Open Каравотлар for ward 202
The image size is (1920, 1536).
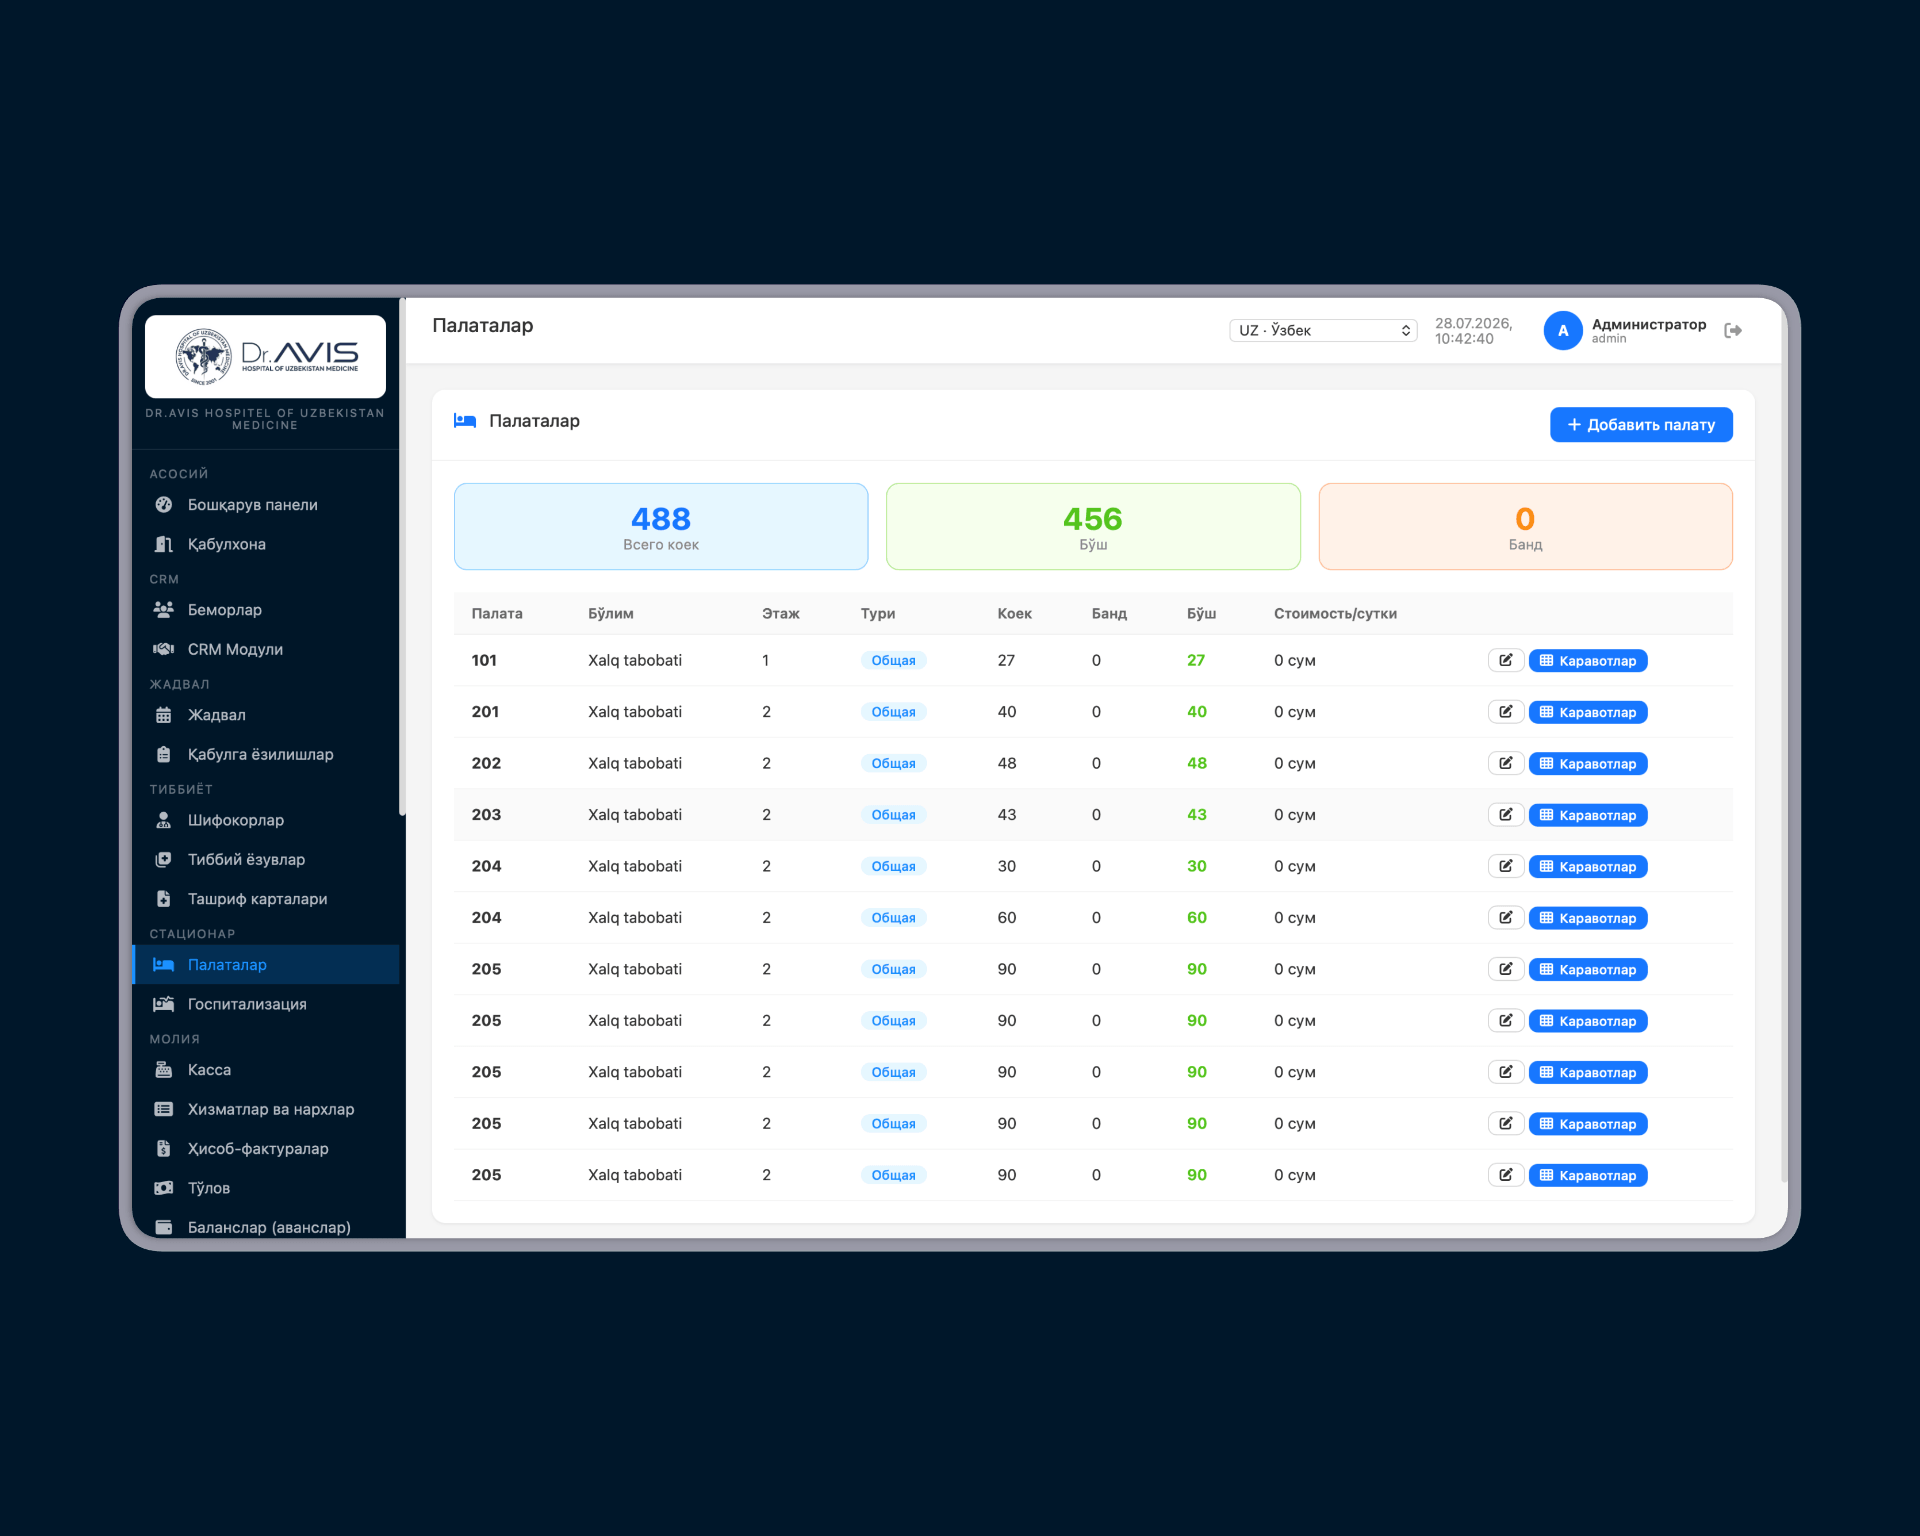point(1587,764)
